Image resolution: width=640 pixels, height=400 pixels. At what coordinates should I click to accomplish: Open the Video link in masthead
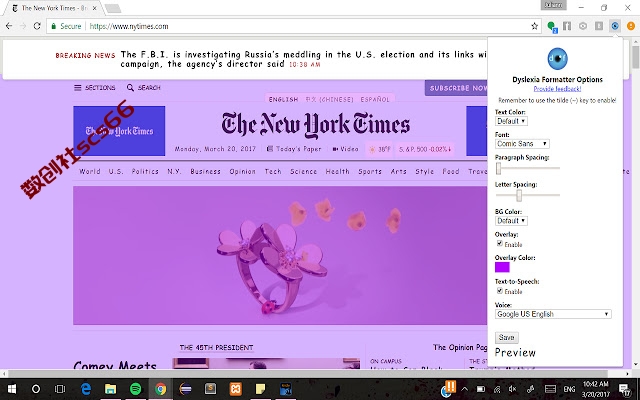click(345, 149)
